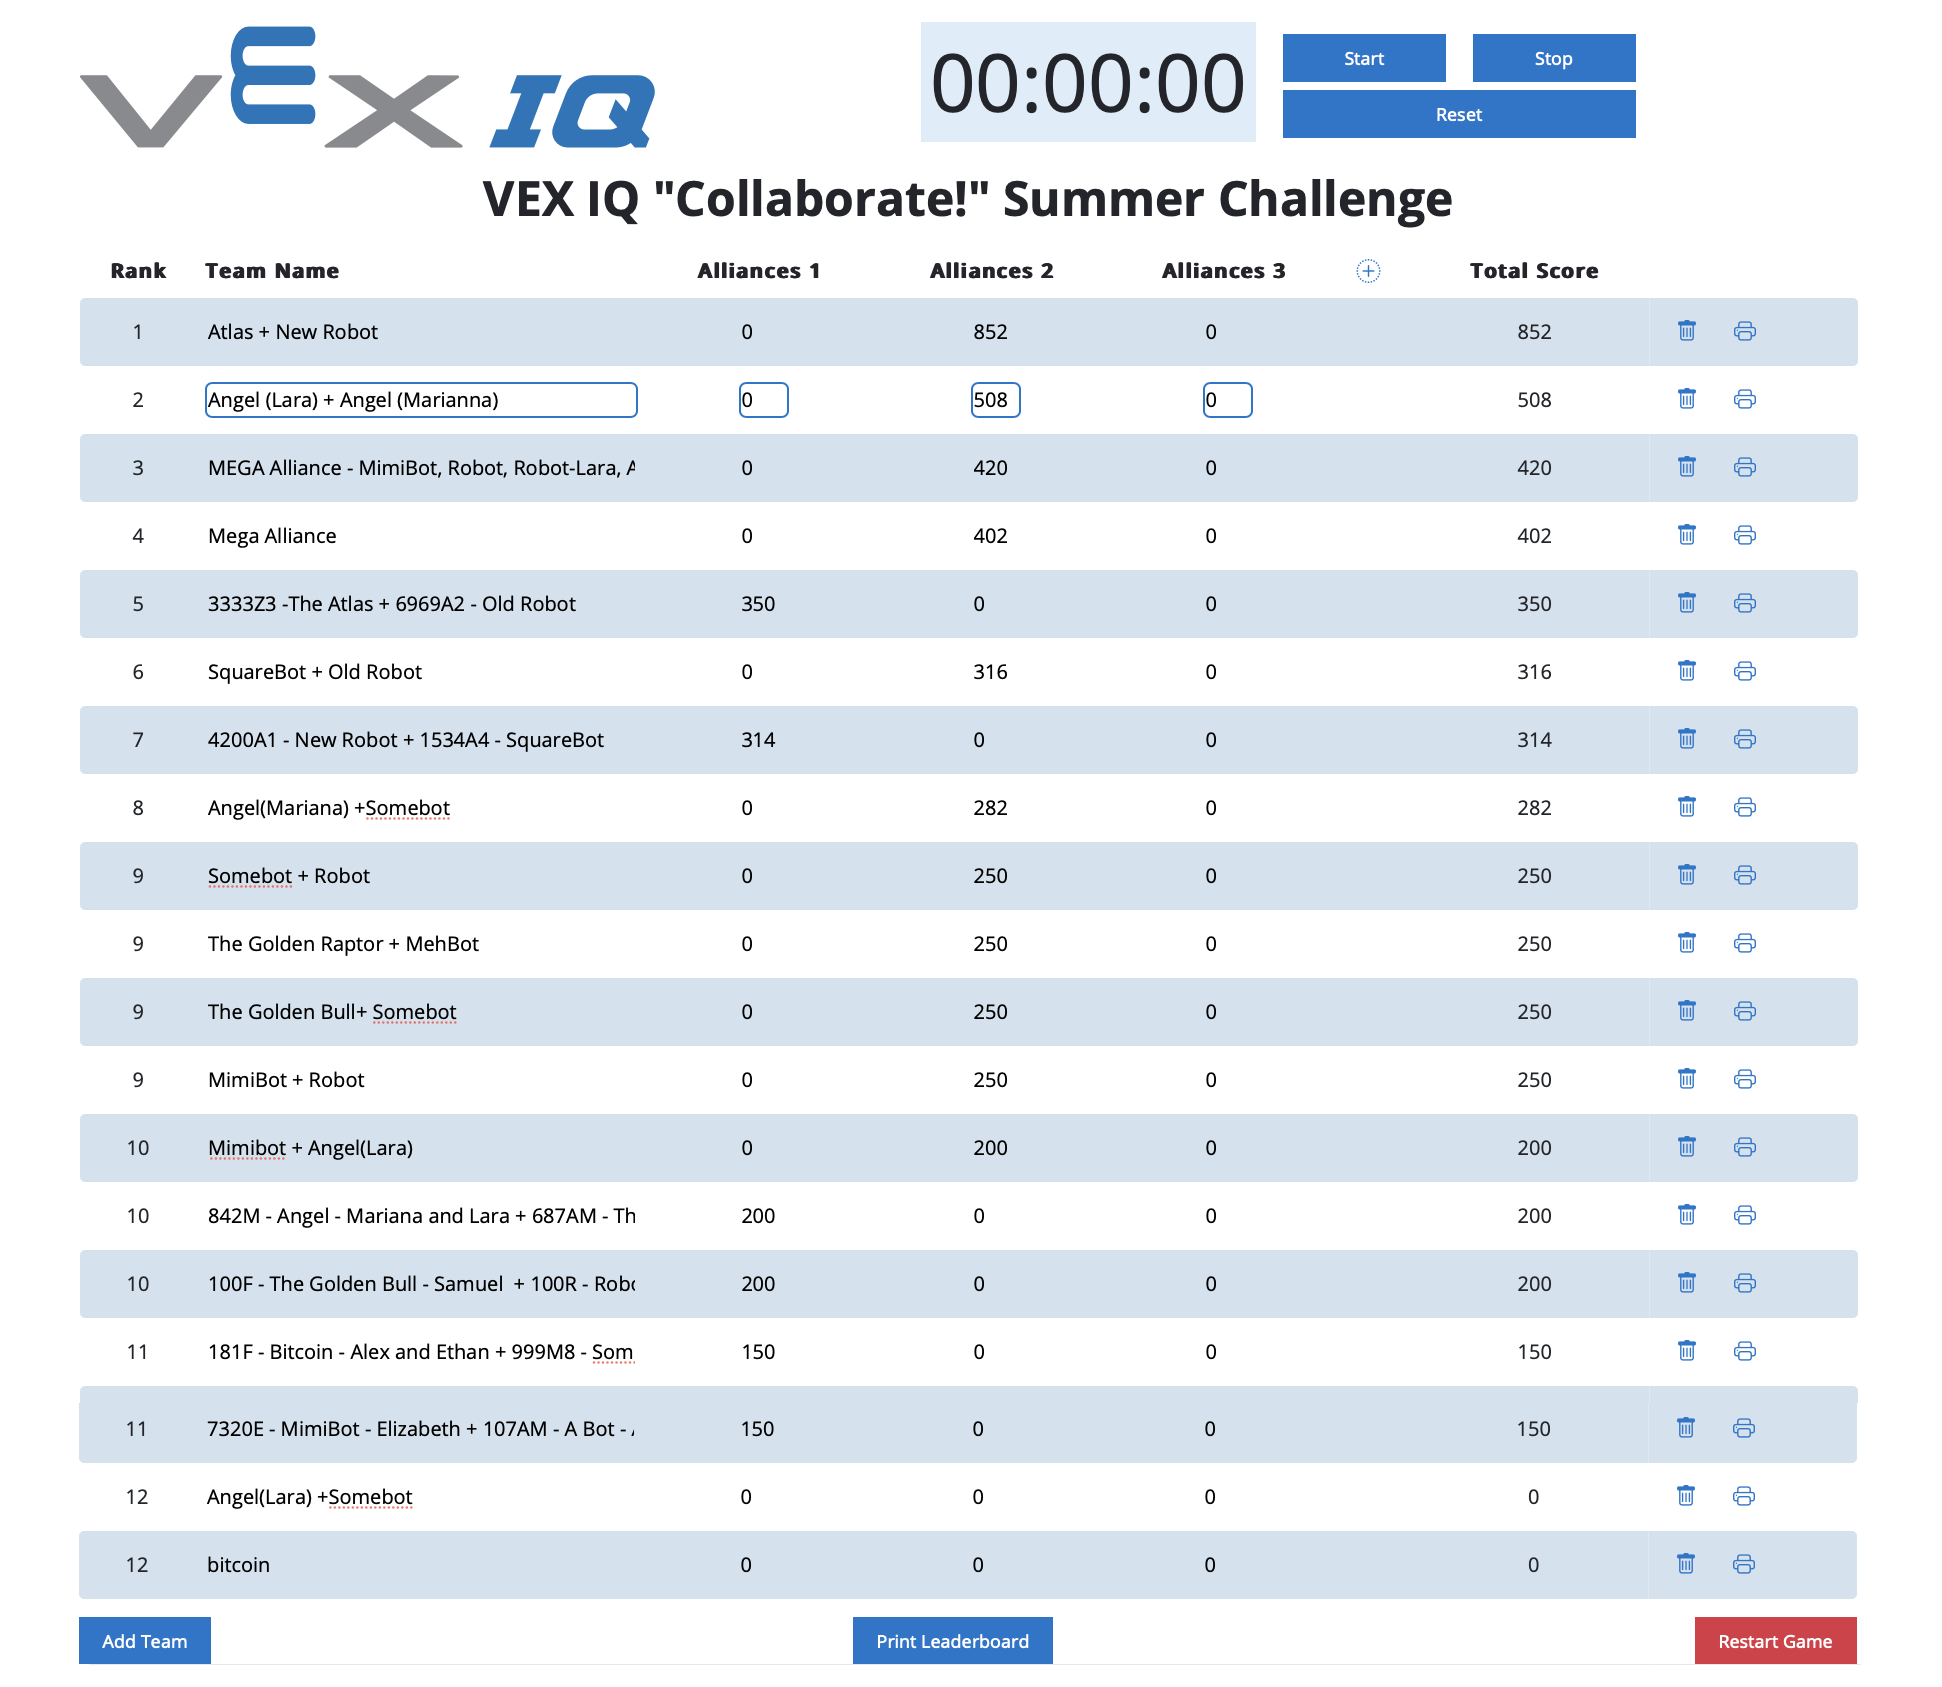Reset the timer
This screenshot has width=1942, height=1687.
[x=1458, y=115]
